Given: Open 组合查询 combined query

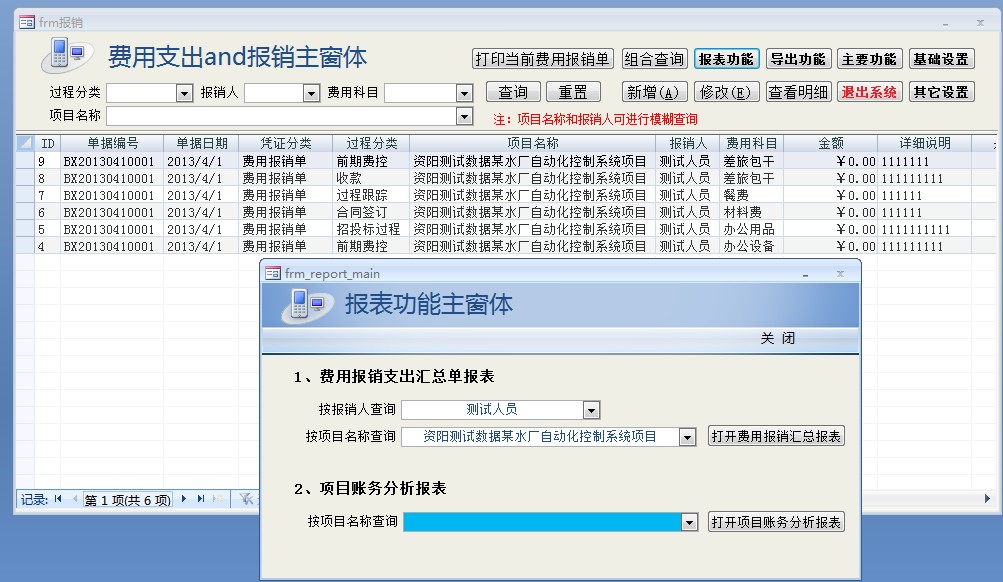Looking at the screenshot, I should 654,59.
